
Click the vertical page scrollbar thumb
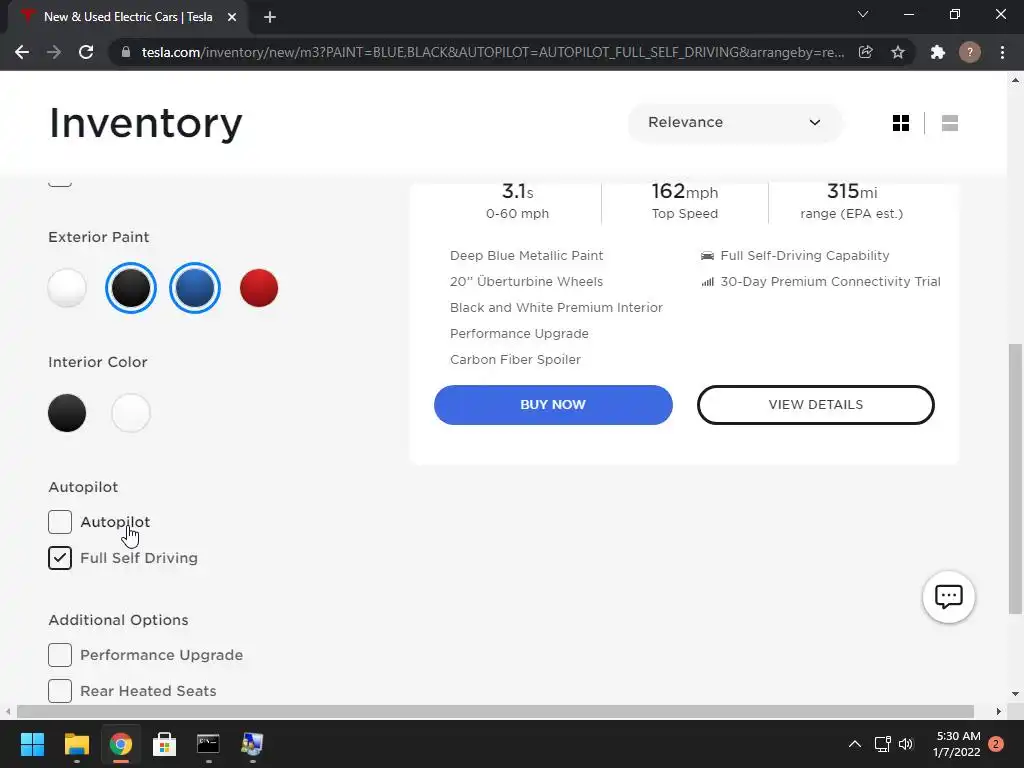(1015, 478)
